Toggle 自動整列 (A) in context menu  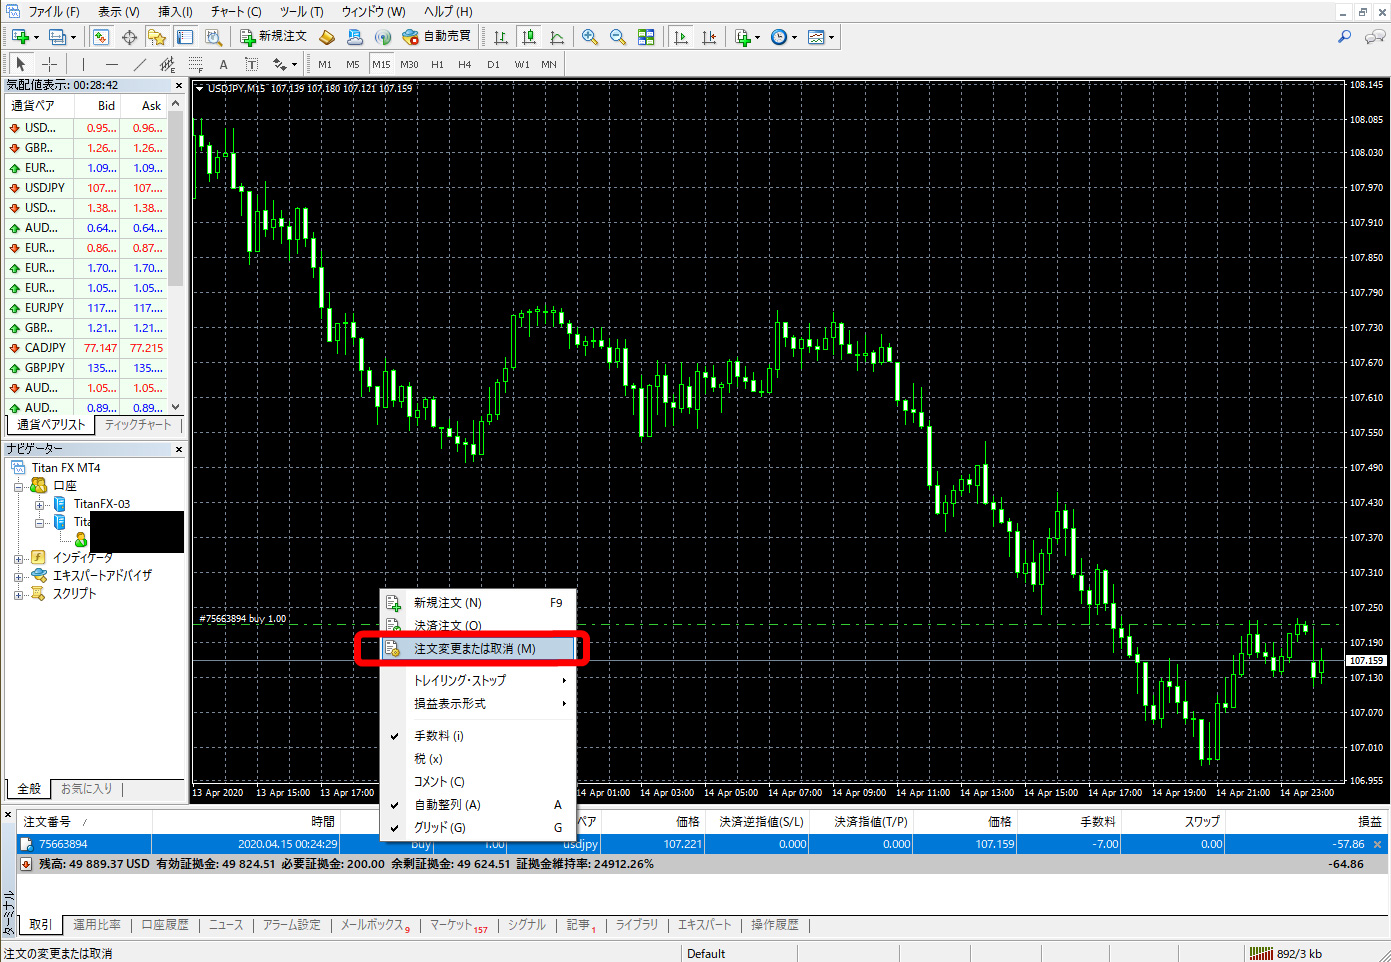click(478, 805)
